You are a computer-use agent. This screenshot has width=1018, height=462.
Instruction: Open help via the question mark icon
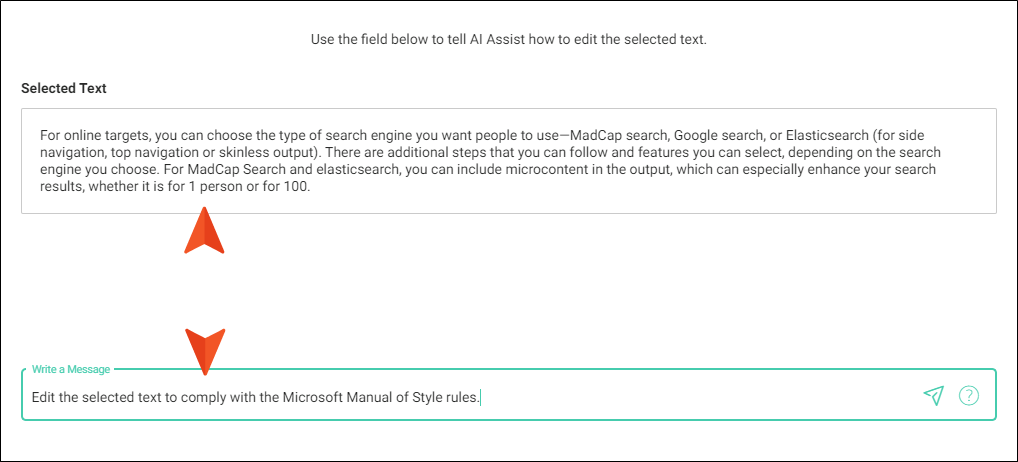coord(969,395)
